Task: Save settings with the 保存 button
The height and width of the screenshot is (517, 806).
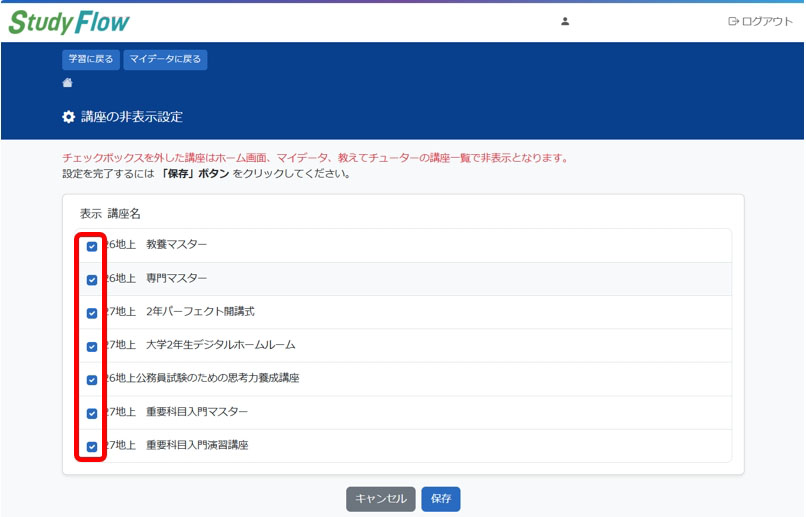Action: click(441, 499)
